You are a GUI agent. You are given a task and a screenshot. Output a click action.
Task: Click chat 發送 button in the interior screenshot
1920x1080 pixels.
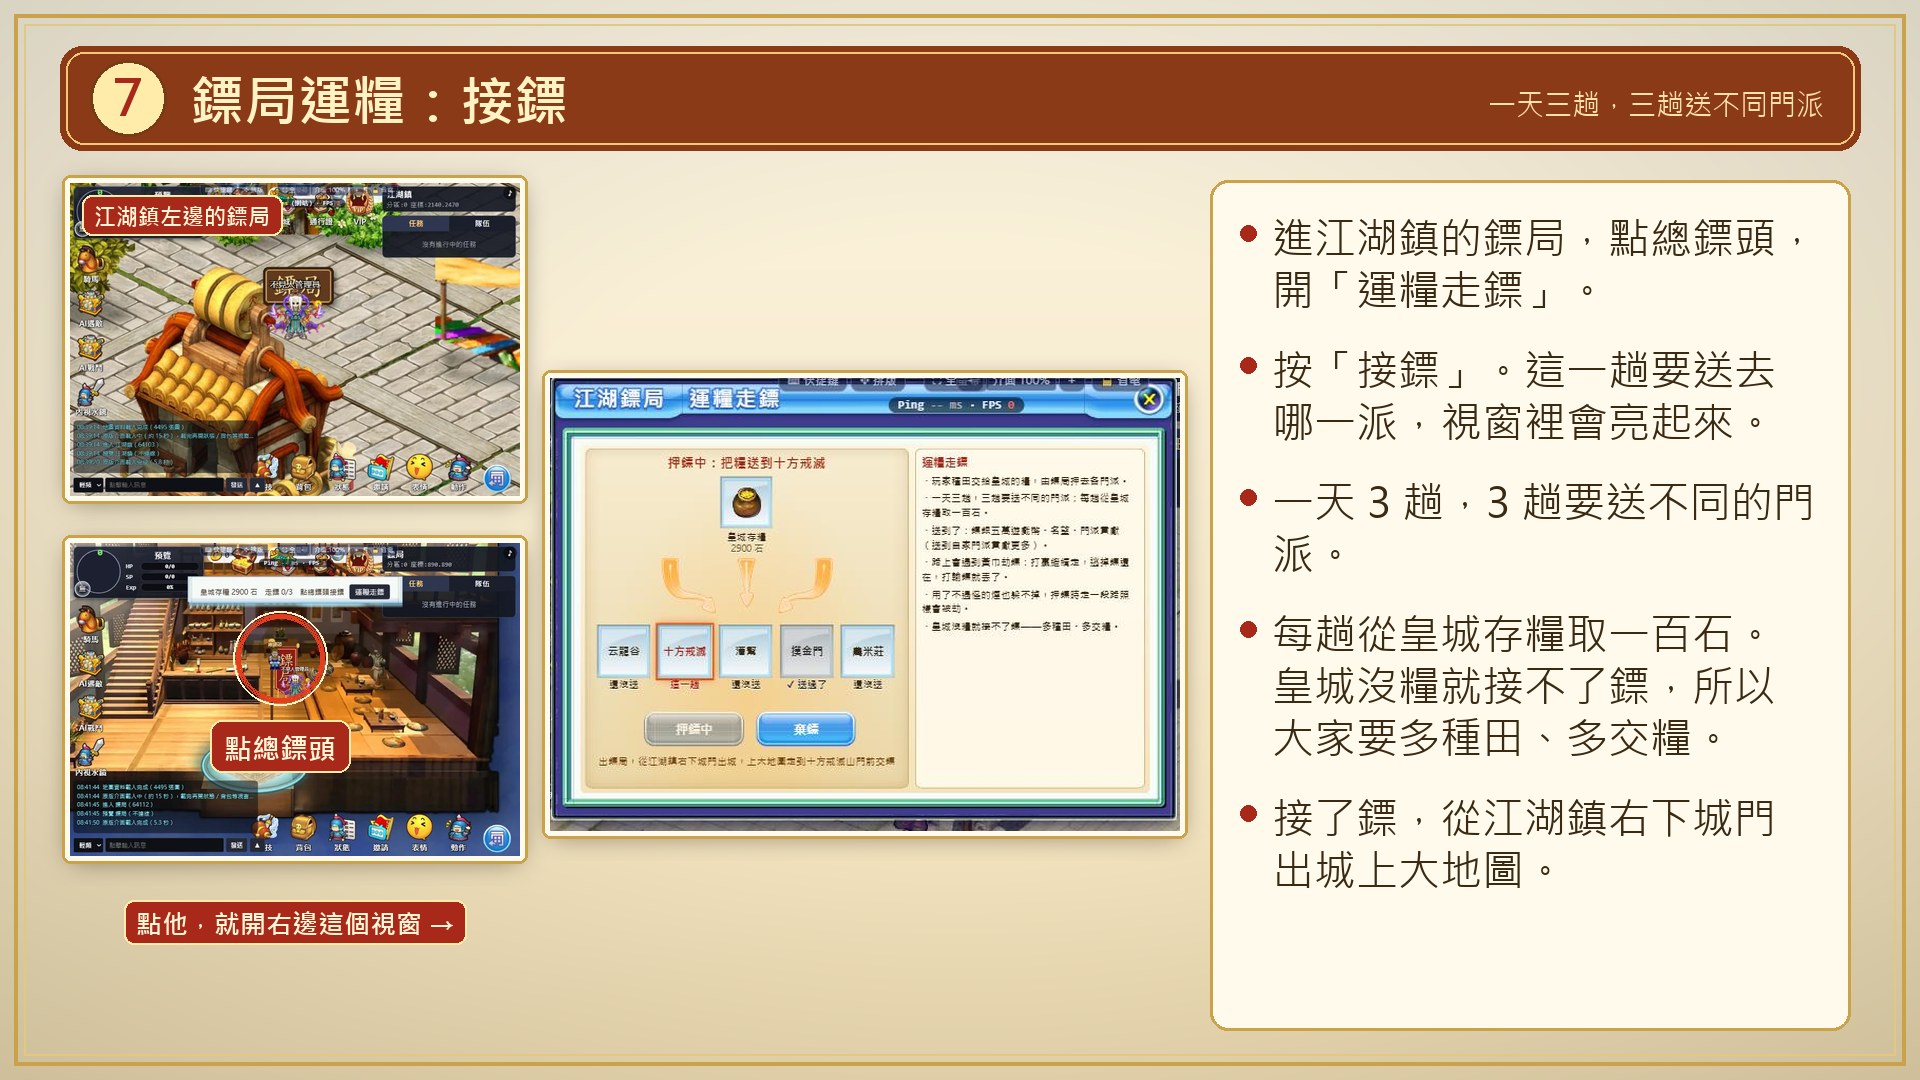[x=236, y=845]
